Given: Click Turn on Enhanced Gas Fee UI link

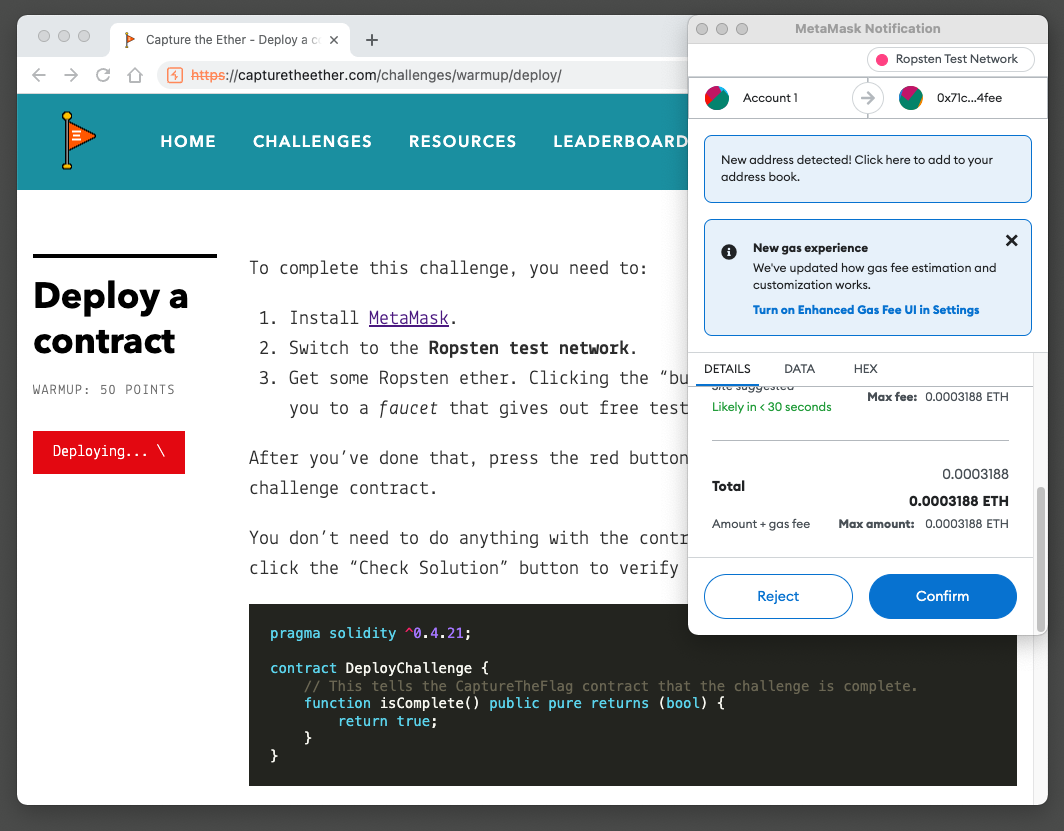Looking at the screenshot, I should pyautogui.click(x=866, y=310).
